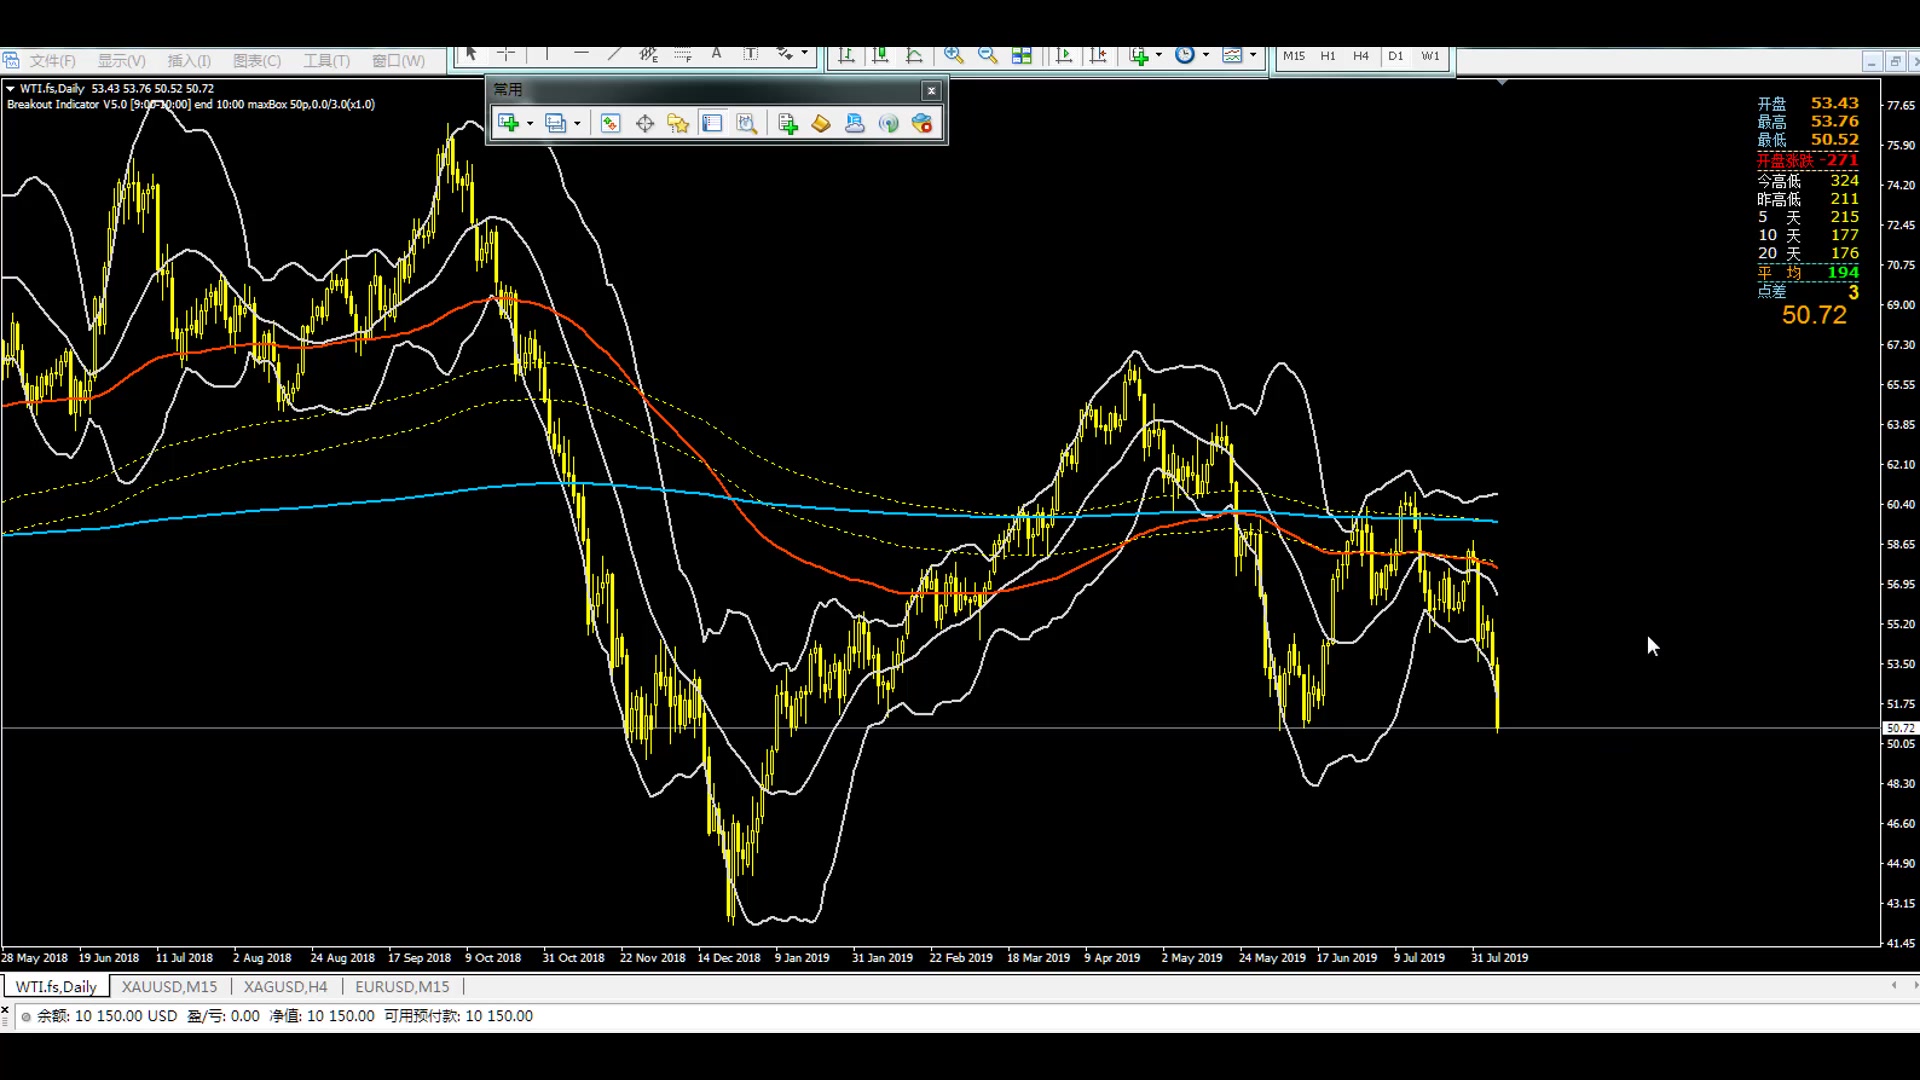1920x1080 pixels.
Task: Expand new chart dropdown arrow
Action: [x=530, y=124]
